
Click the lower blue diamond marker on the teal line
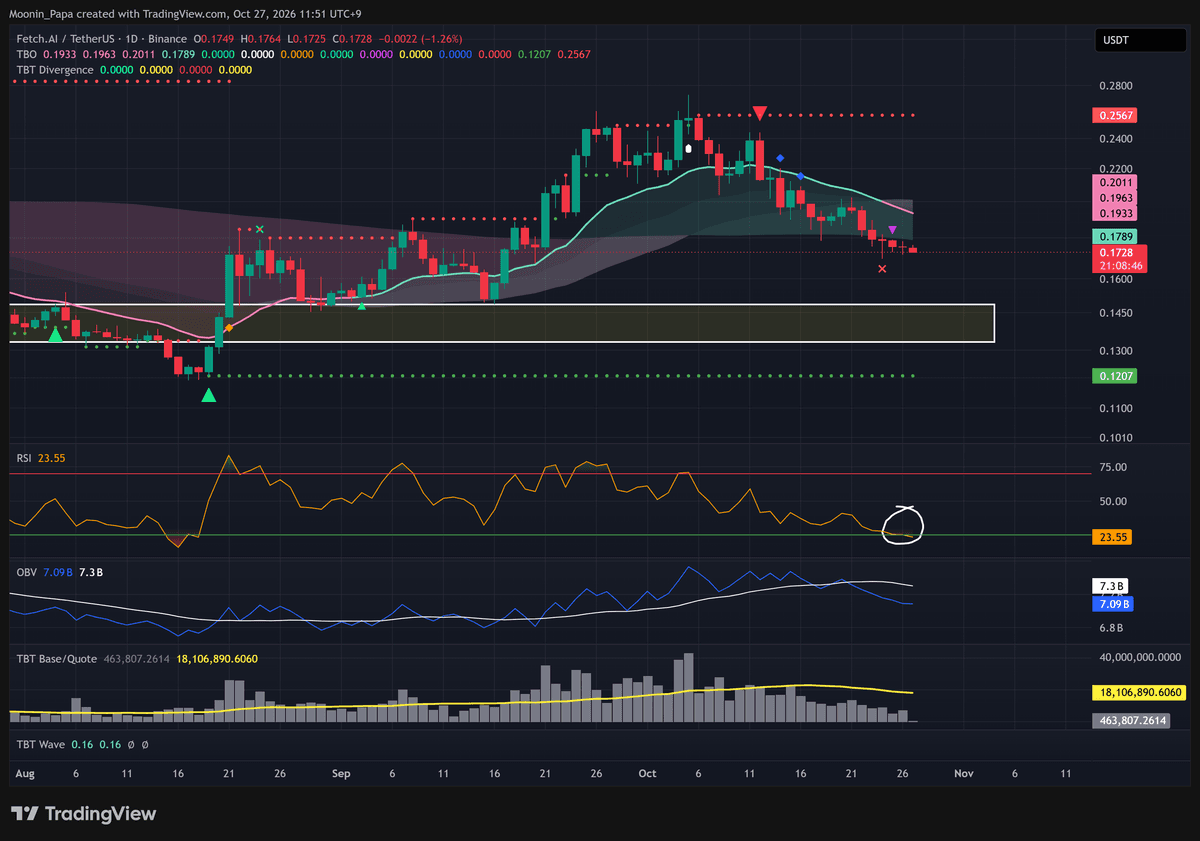tap(800, 176)
